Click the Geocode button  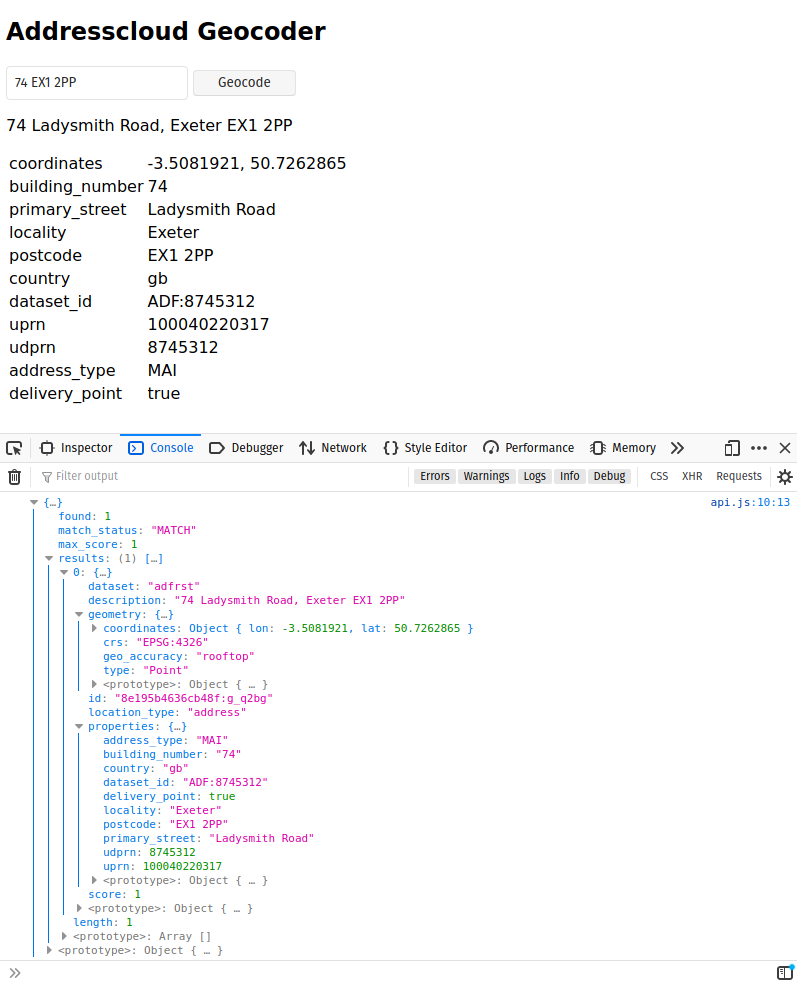click(x=244, y=83)
